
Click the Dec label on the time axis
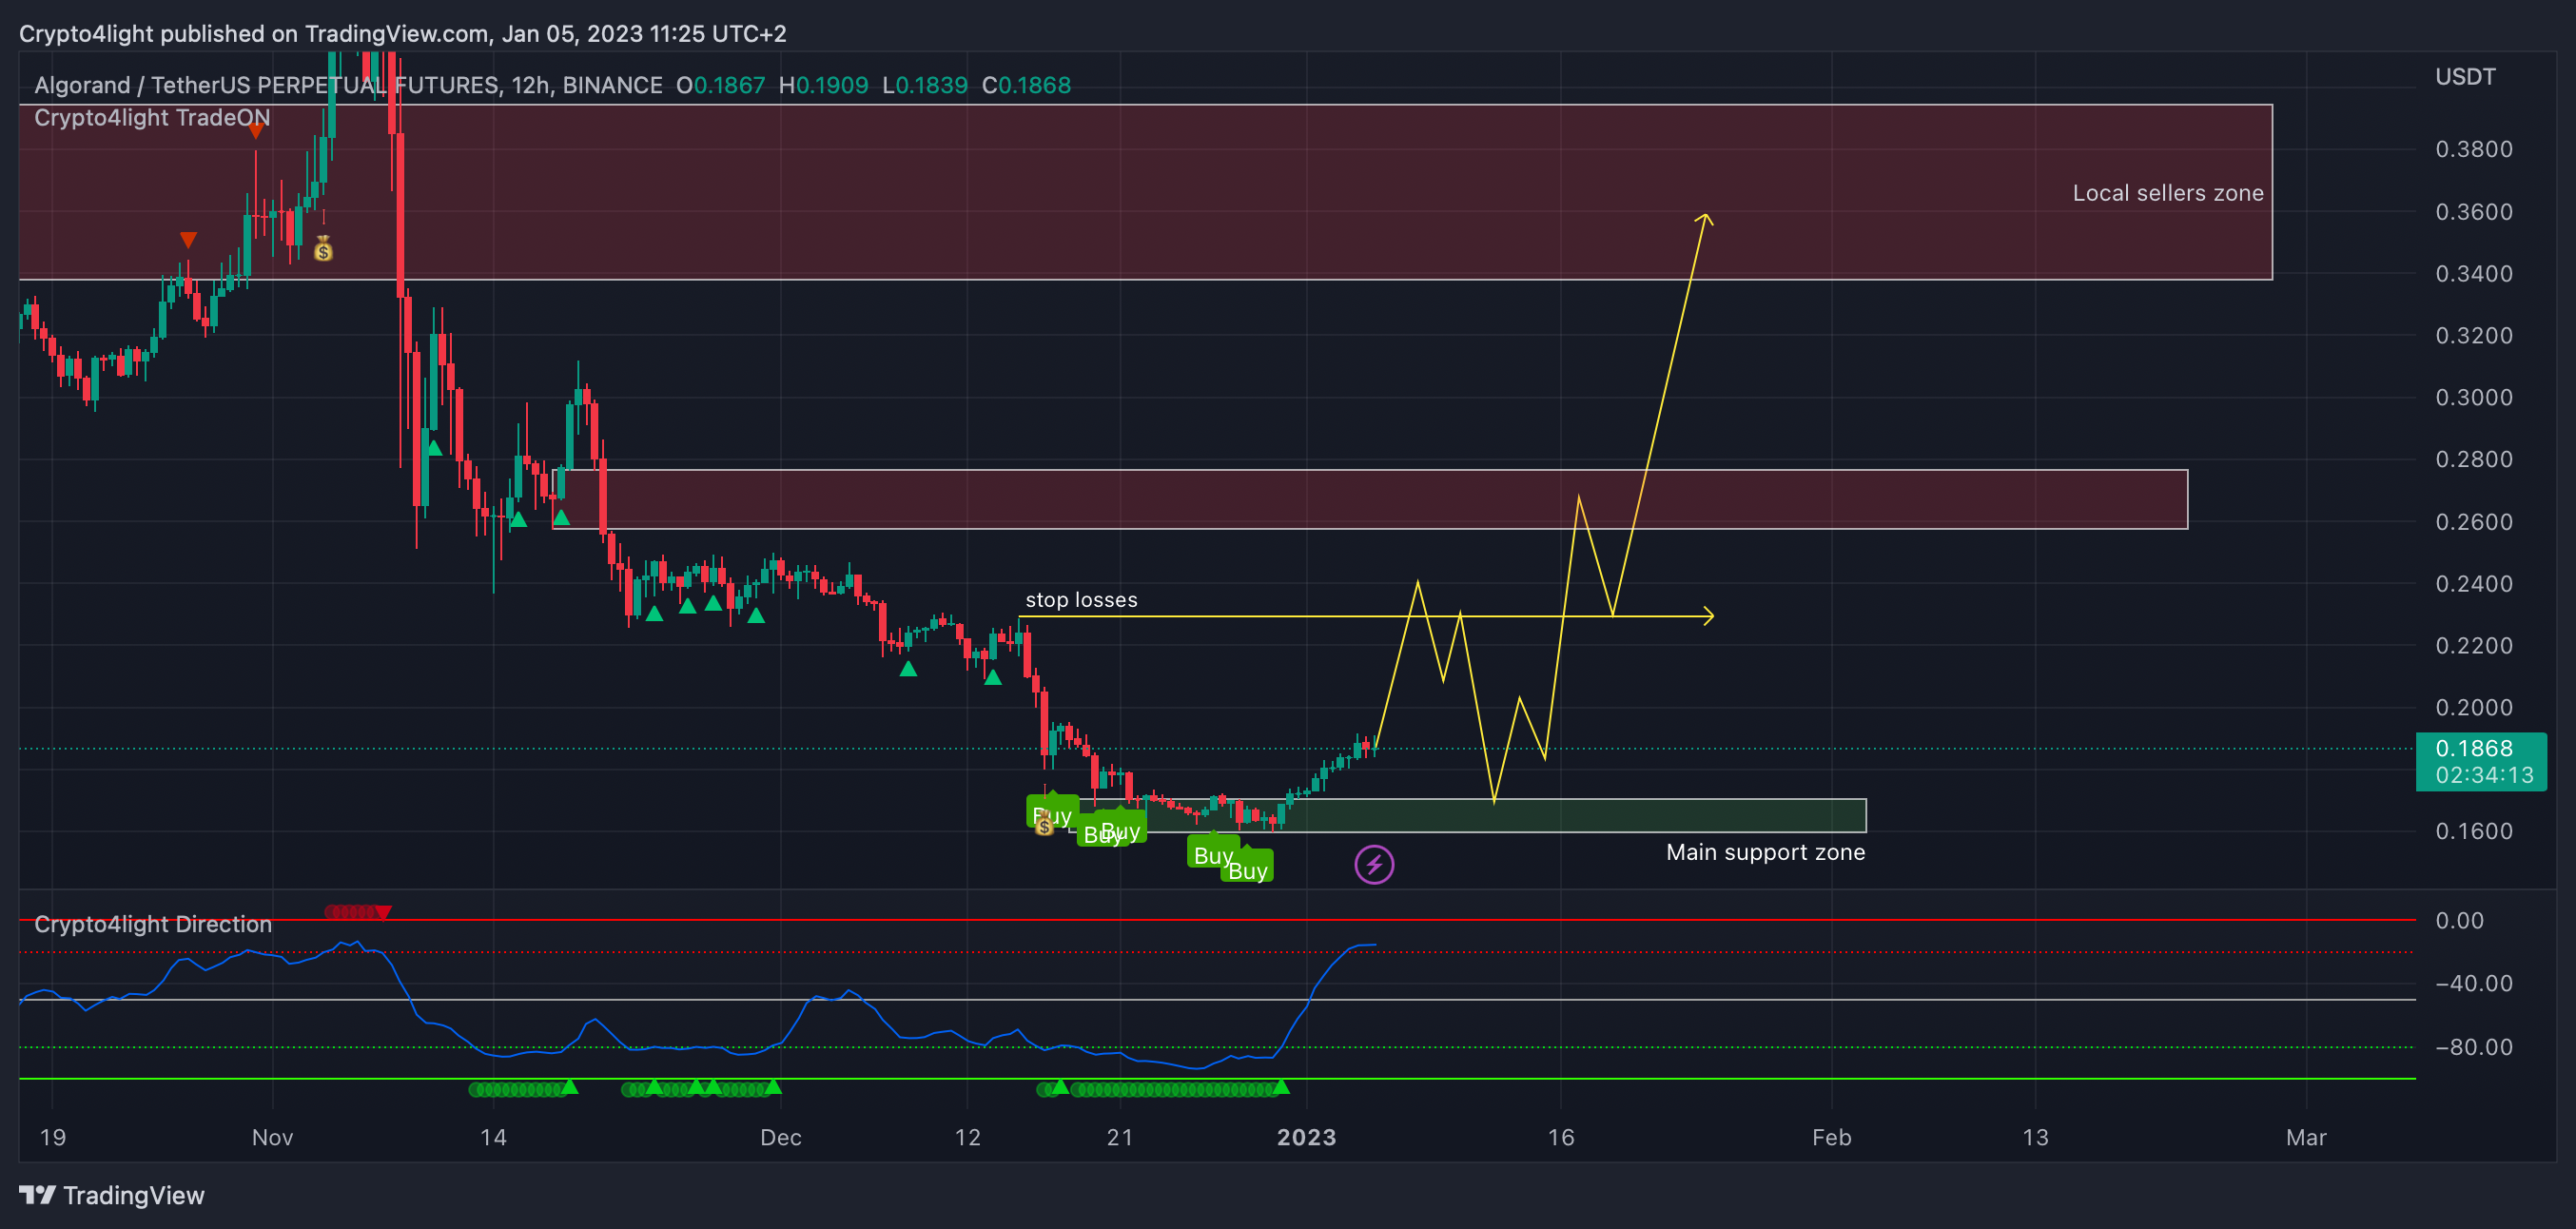coord(780,1137)
